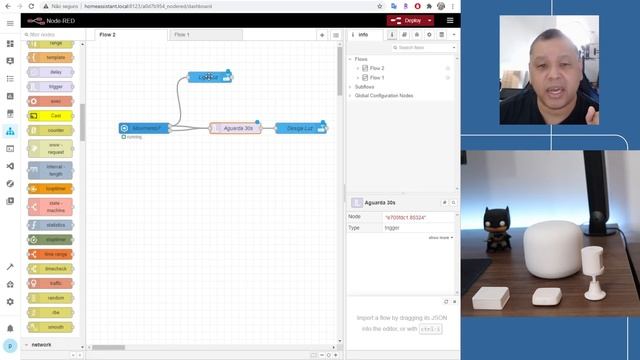Click the Search flows input field
Image resolution: width=640 pixels, height=360 pixels.
421,48
